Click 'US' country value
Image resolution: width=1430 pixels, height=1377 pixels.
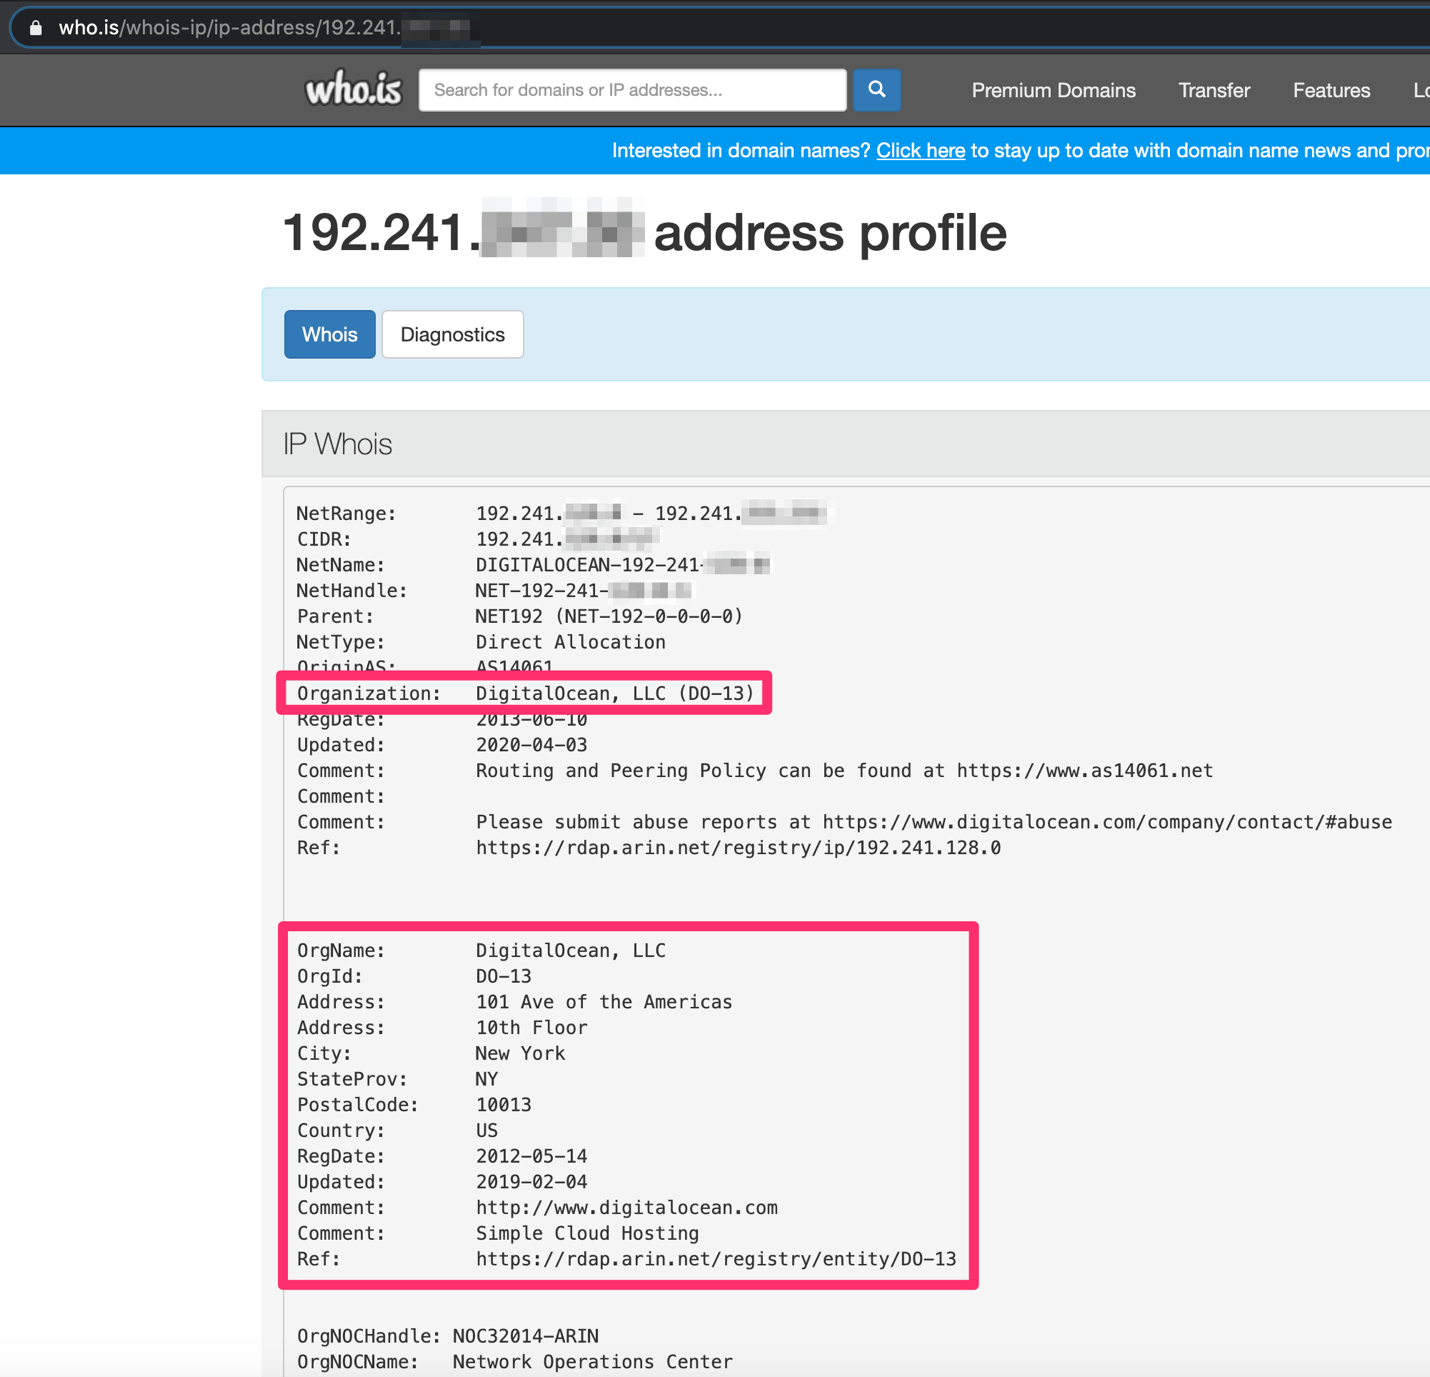click(486, 1131)
